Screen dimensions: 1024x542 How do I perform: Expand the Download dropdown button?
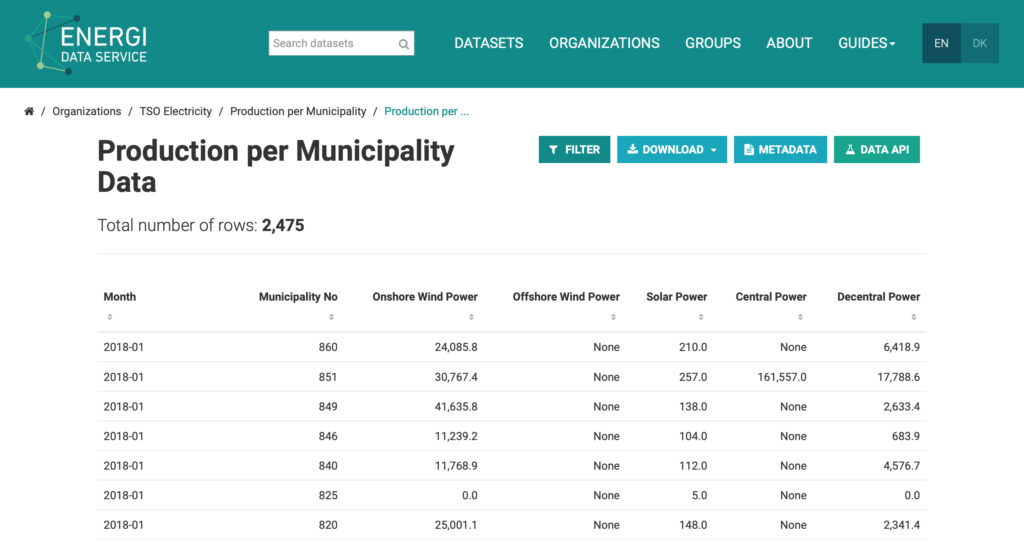pyautogui.click(x=671, y=150)
